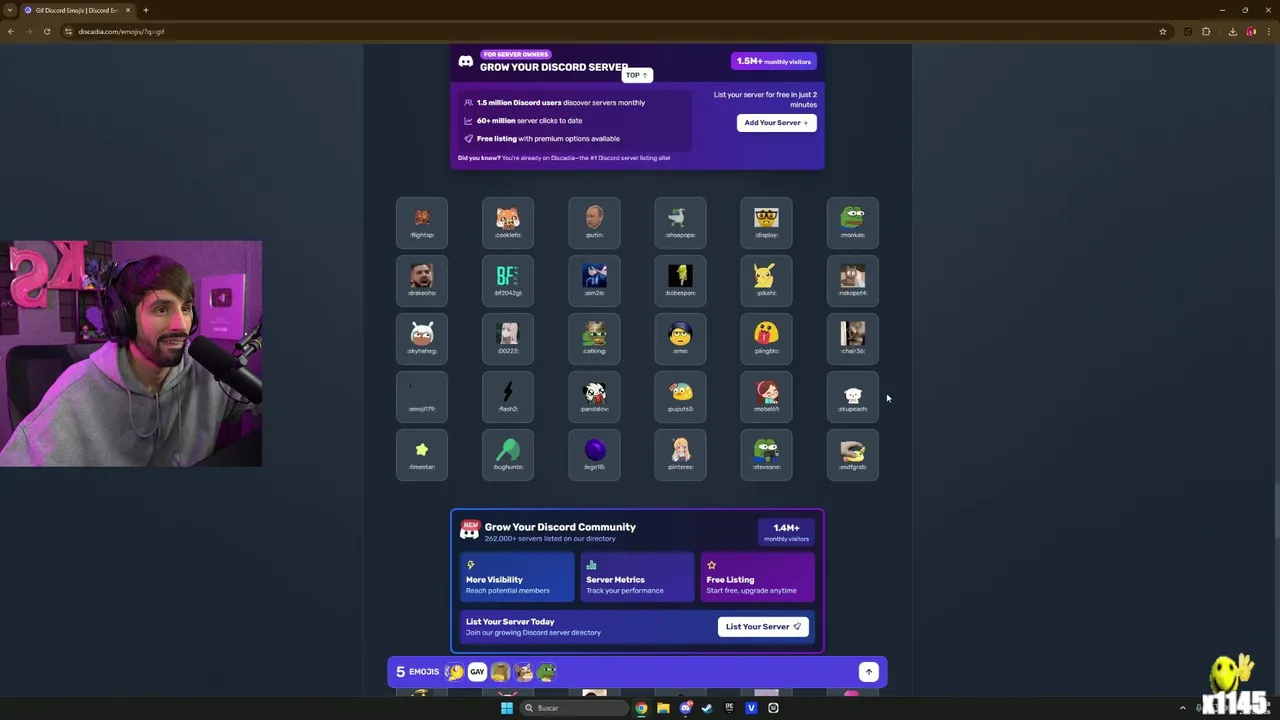Select the :catking: emoji
This screenshot has height=720, width=1280.
594,339
